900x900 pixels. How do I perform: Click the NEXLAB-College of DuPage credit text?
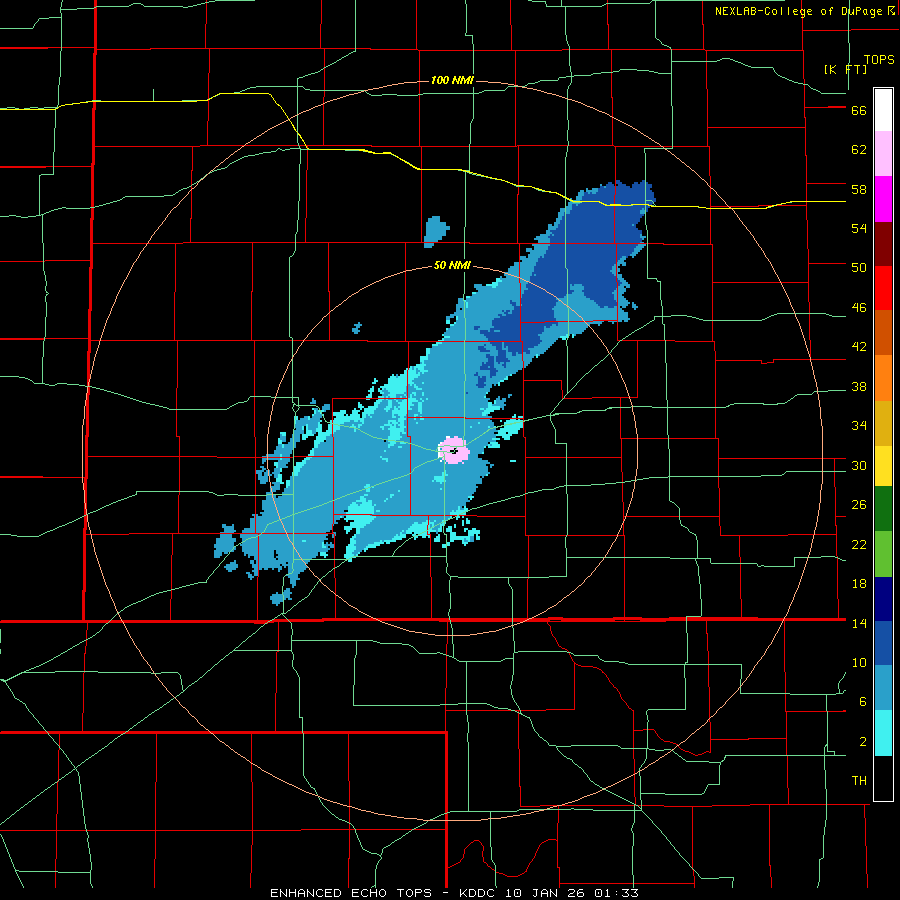pyautogui.click(x=798, y=11)
